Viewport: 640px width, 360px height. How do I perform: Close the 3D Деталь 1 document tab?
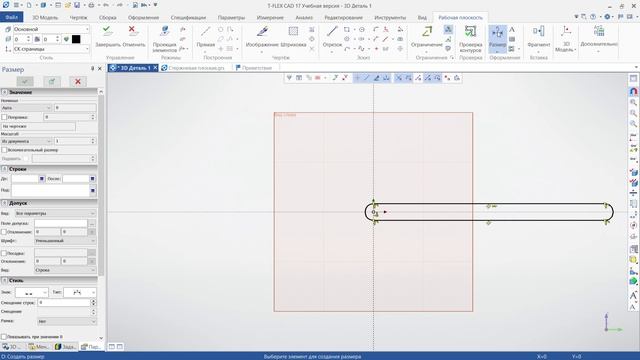(x=155, y=68)
